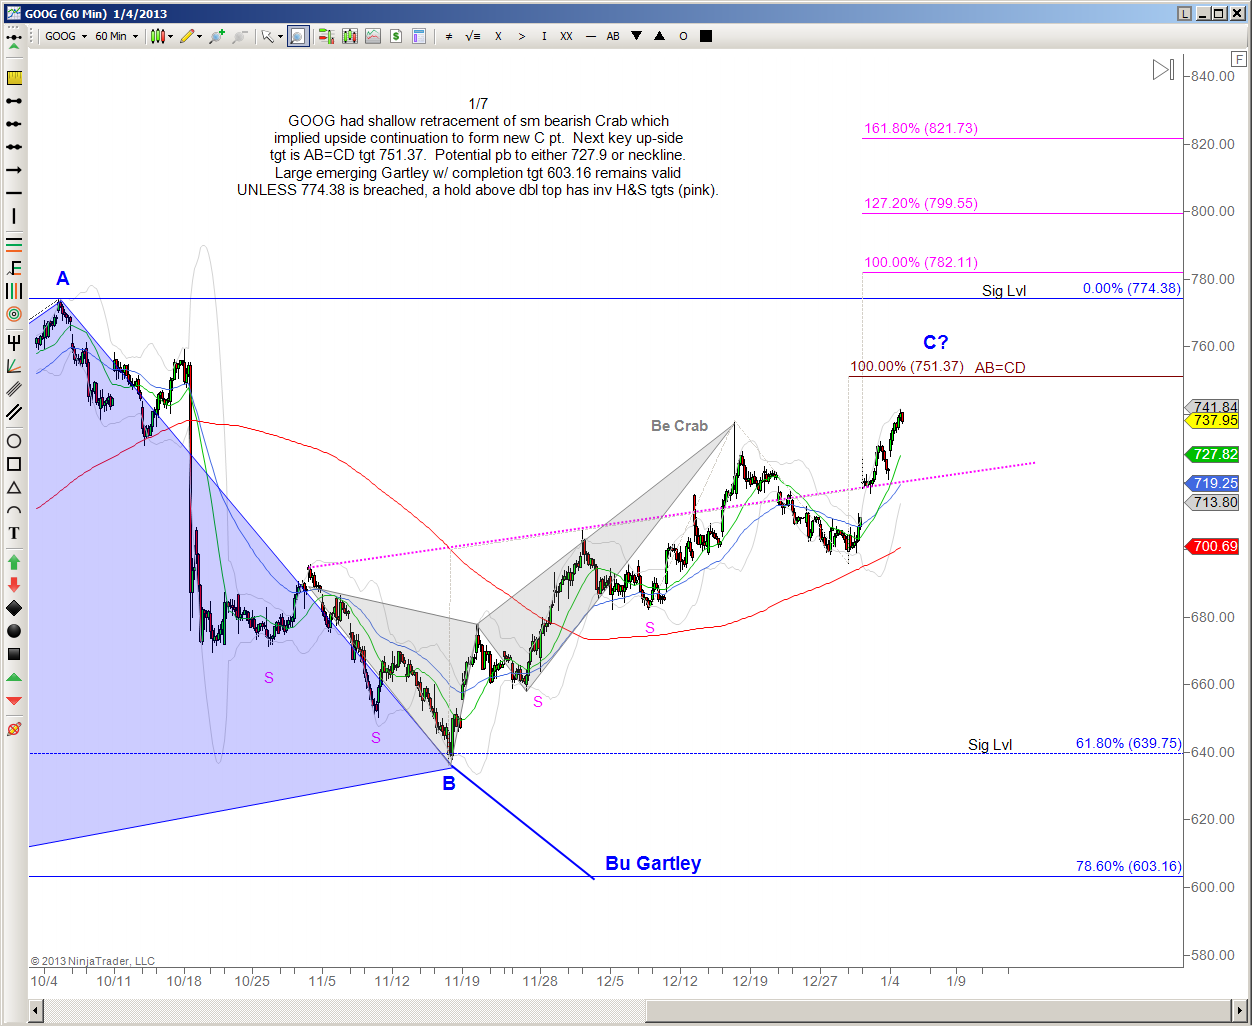1252x1027 pixels.
Task: Select the Ellipse drawing tool
Action: click(x=14, y=441)
